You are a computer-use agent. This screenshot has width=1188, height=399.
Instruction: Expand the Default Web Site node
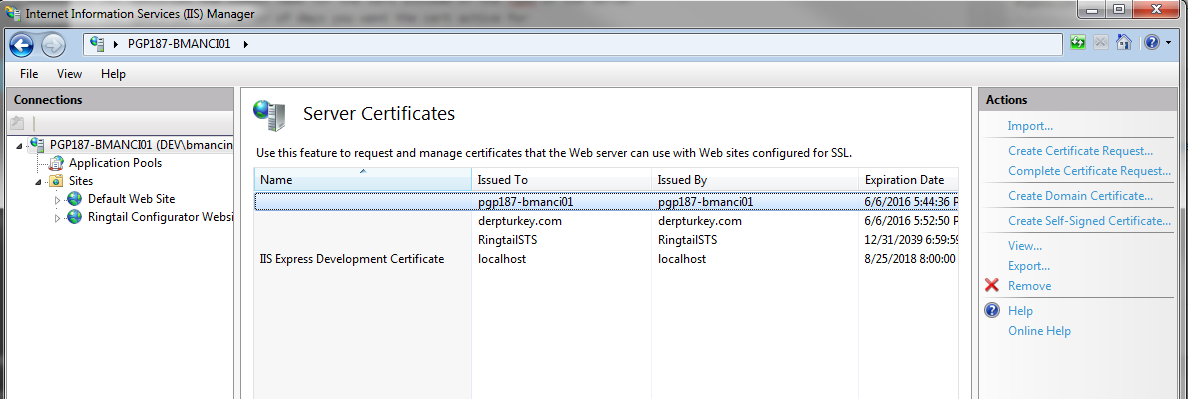[x=57, y=200]
